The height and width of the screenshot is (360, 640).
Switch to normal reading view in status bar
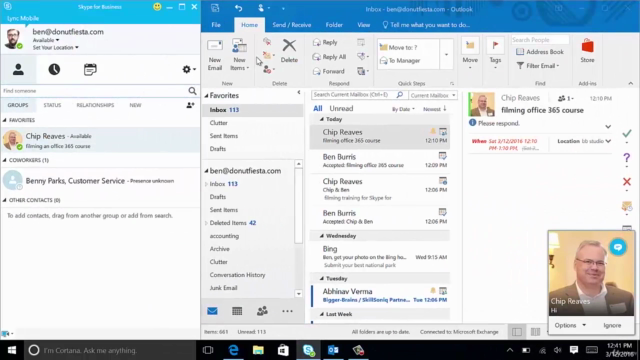point(517,332)
